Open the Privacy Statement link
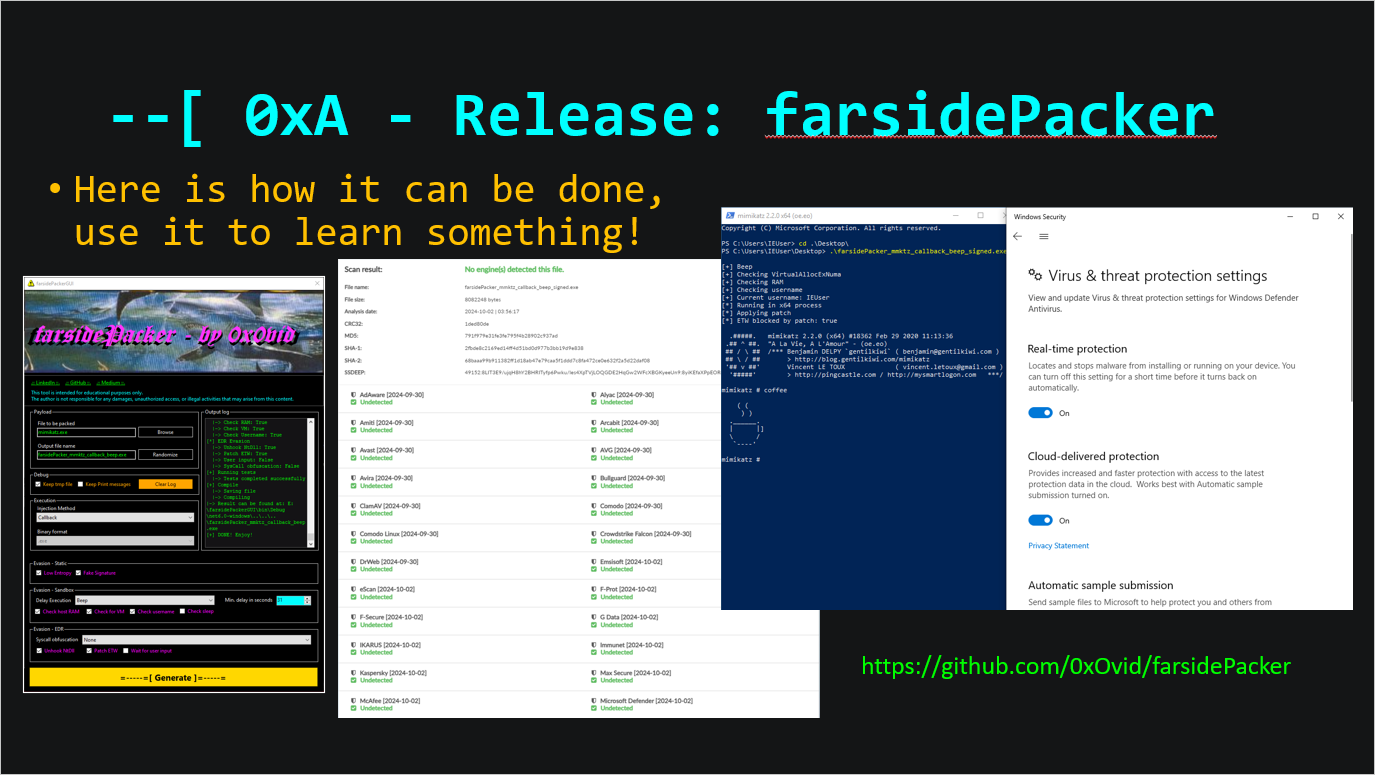The height and width of the screenshot is (775, 1375). tap(1058, 546)
